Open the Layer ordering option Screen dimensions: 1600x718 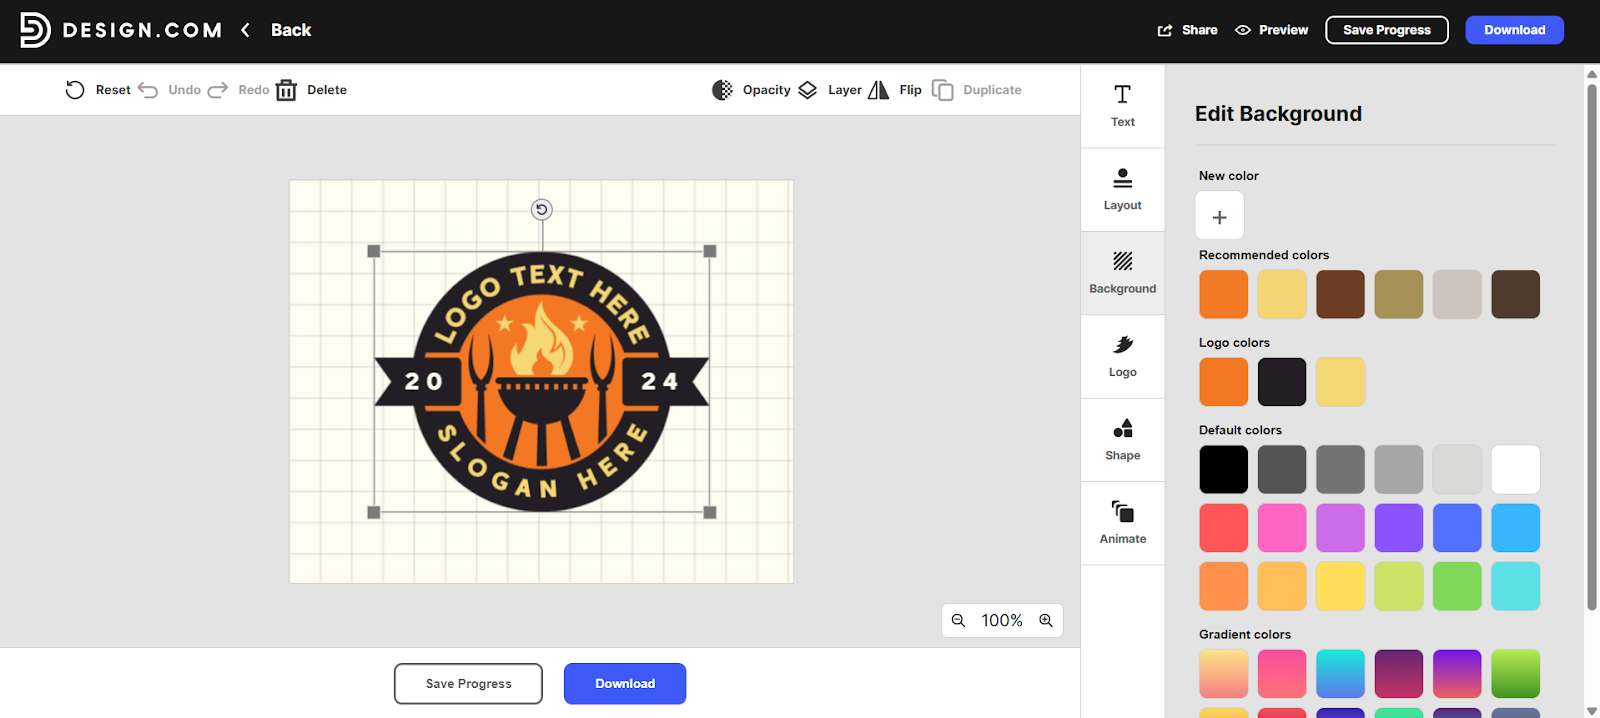(x=829, y=90)
